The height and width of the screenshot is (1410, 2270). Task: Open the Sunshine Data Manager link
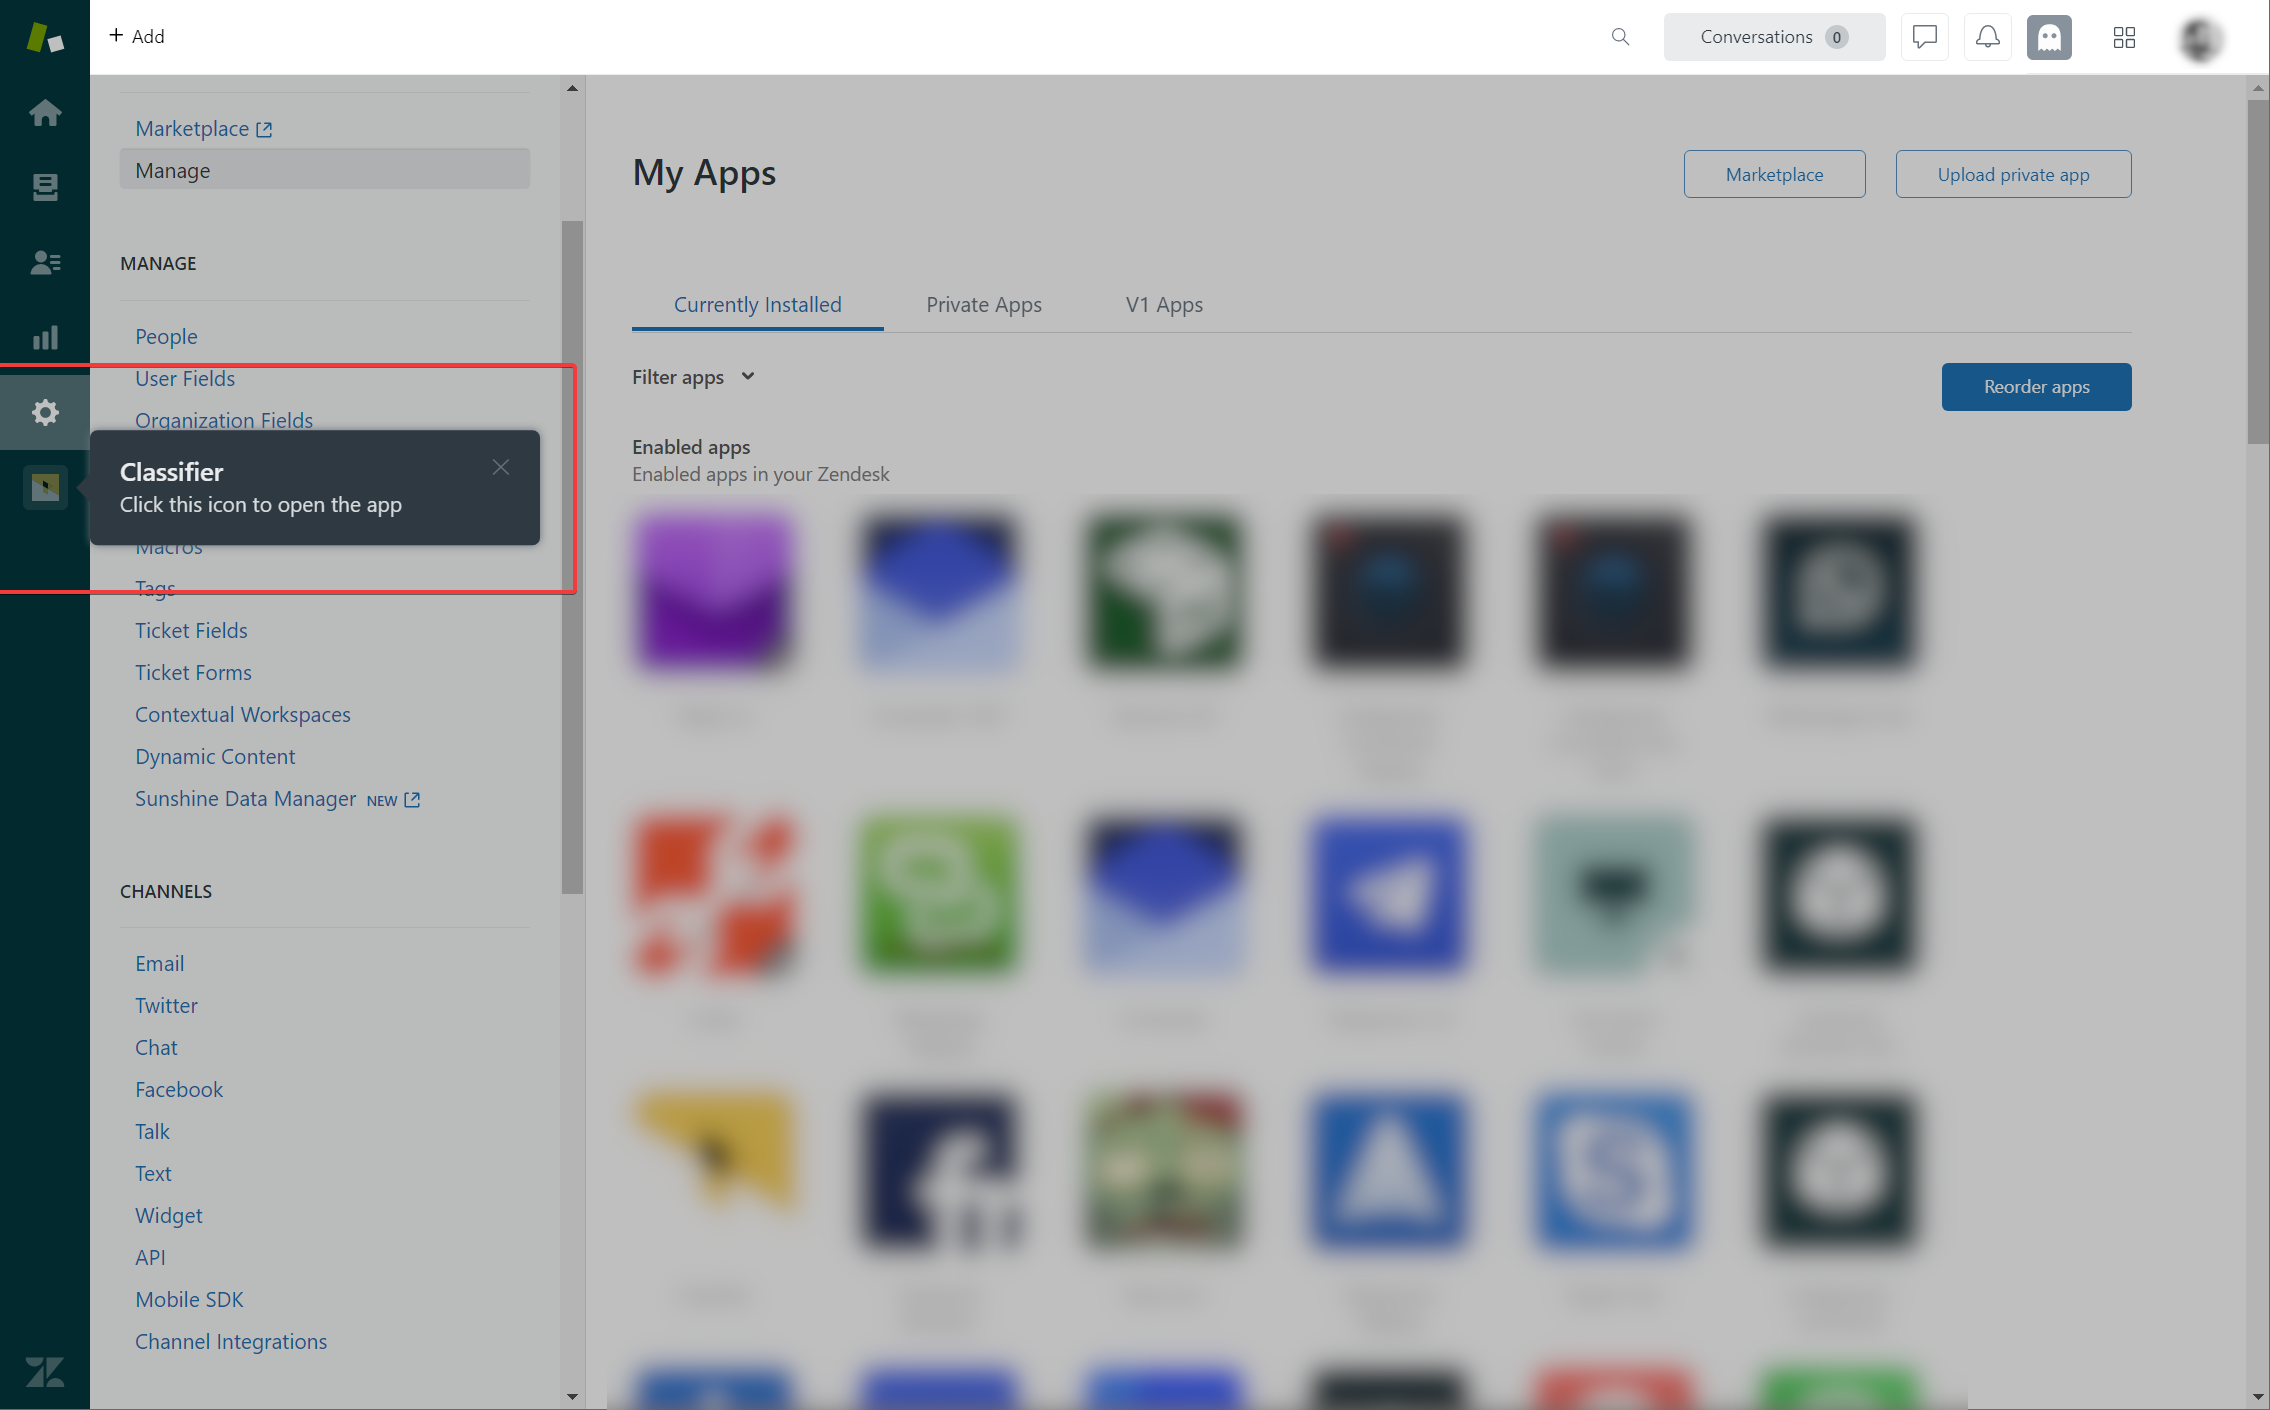277,799
